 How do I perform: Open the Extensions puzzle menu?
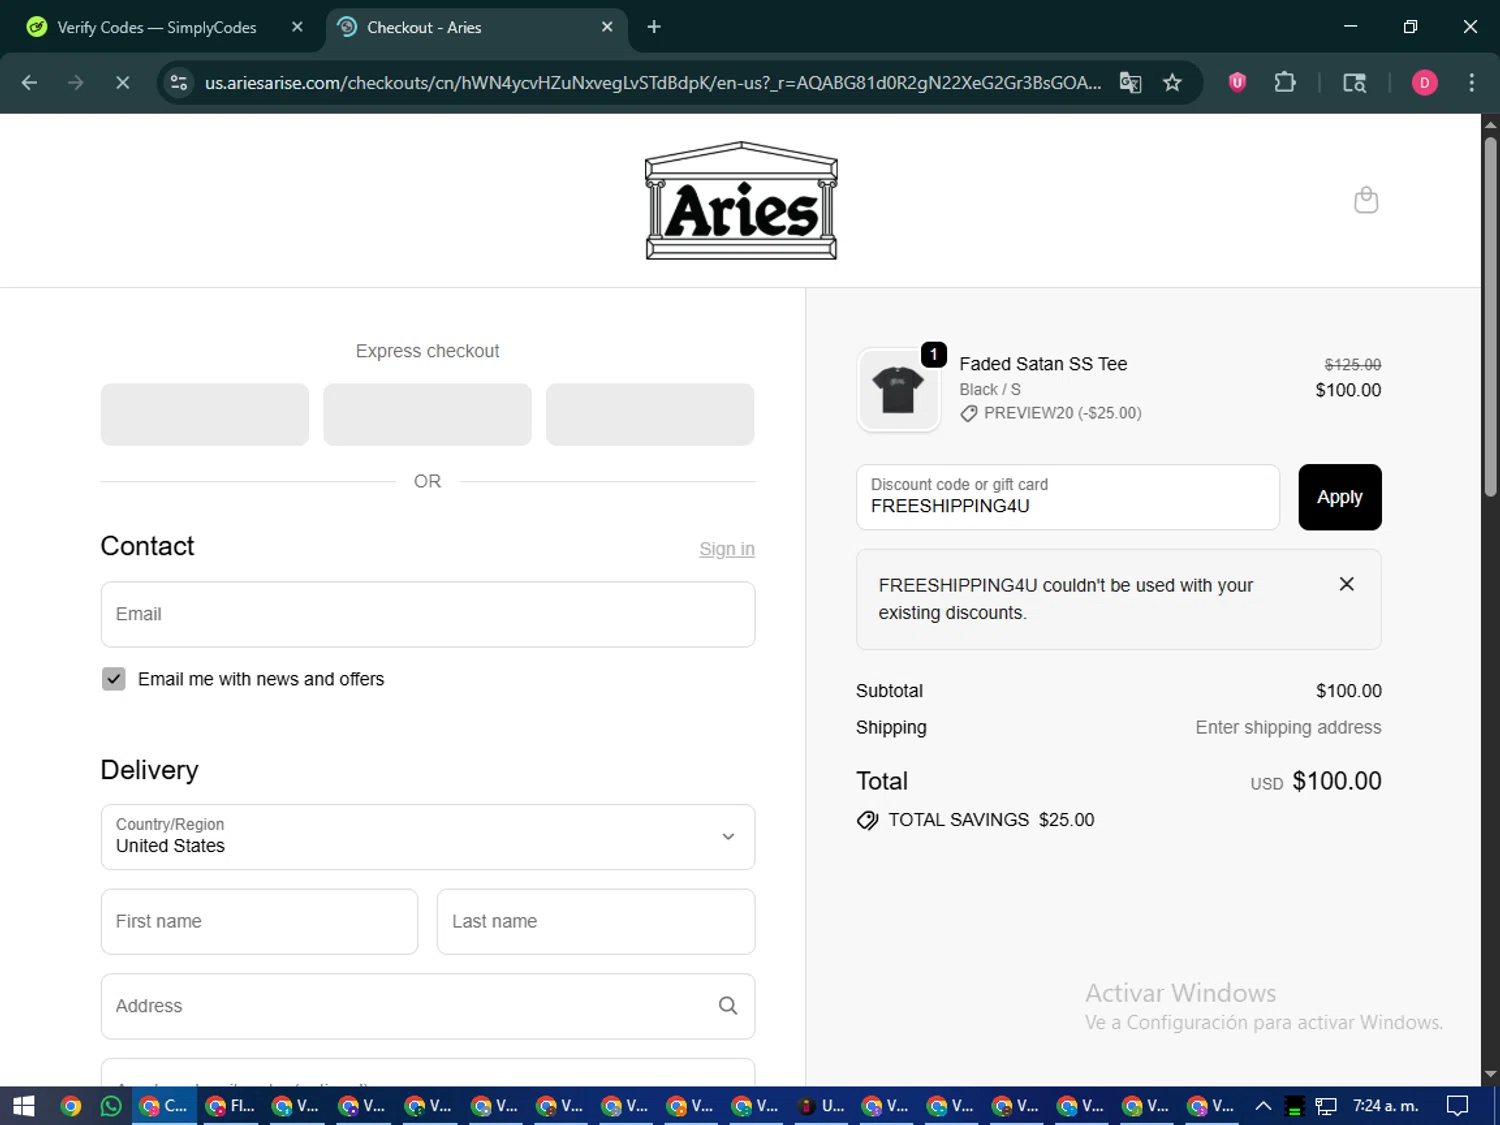(x=1285, y=83)
